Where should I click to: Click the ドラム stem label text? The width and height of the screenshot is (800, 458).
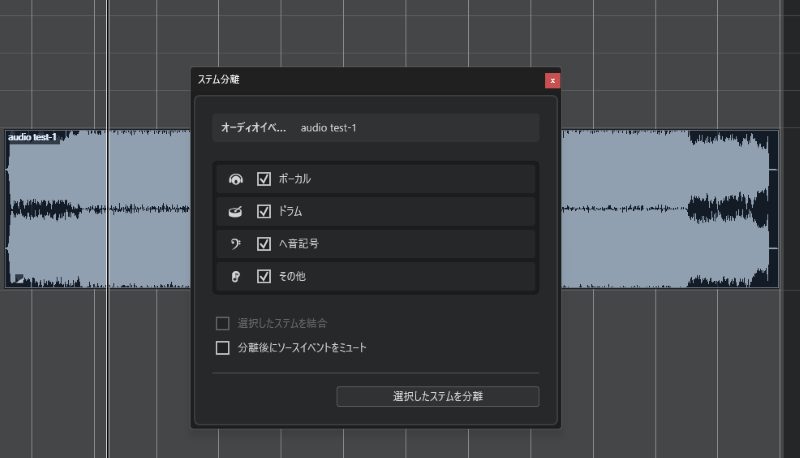pos(290,211)
